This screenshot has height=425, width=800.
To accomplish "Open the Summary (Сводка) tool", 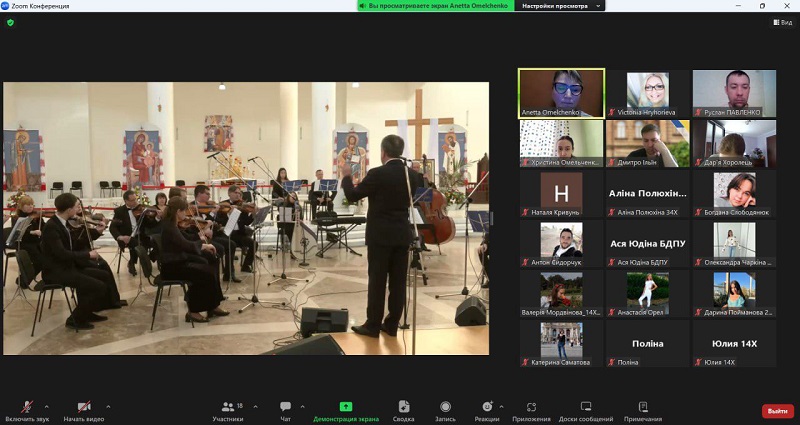I will point(404,408).
